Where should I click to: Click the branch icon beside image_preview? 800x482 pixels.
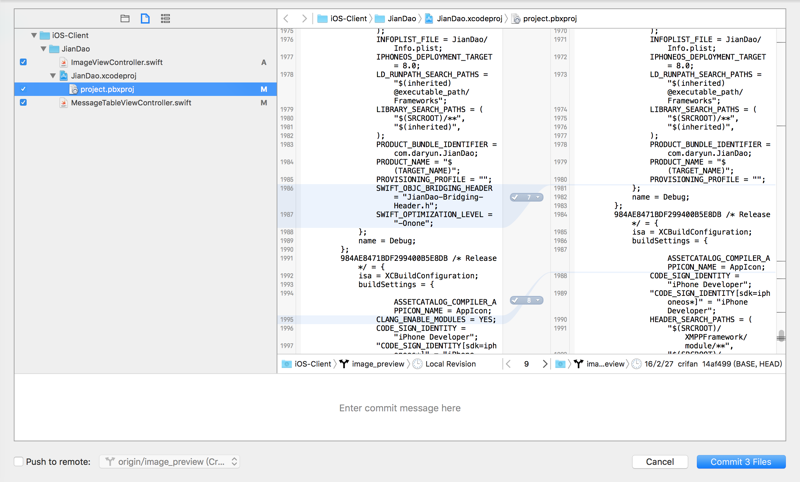(x=344, y=364)
